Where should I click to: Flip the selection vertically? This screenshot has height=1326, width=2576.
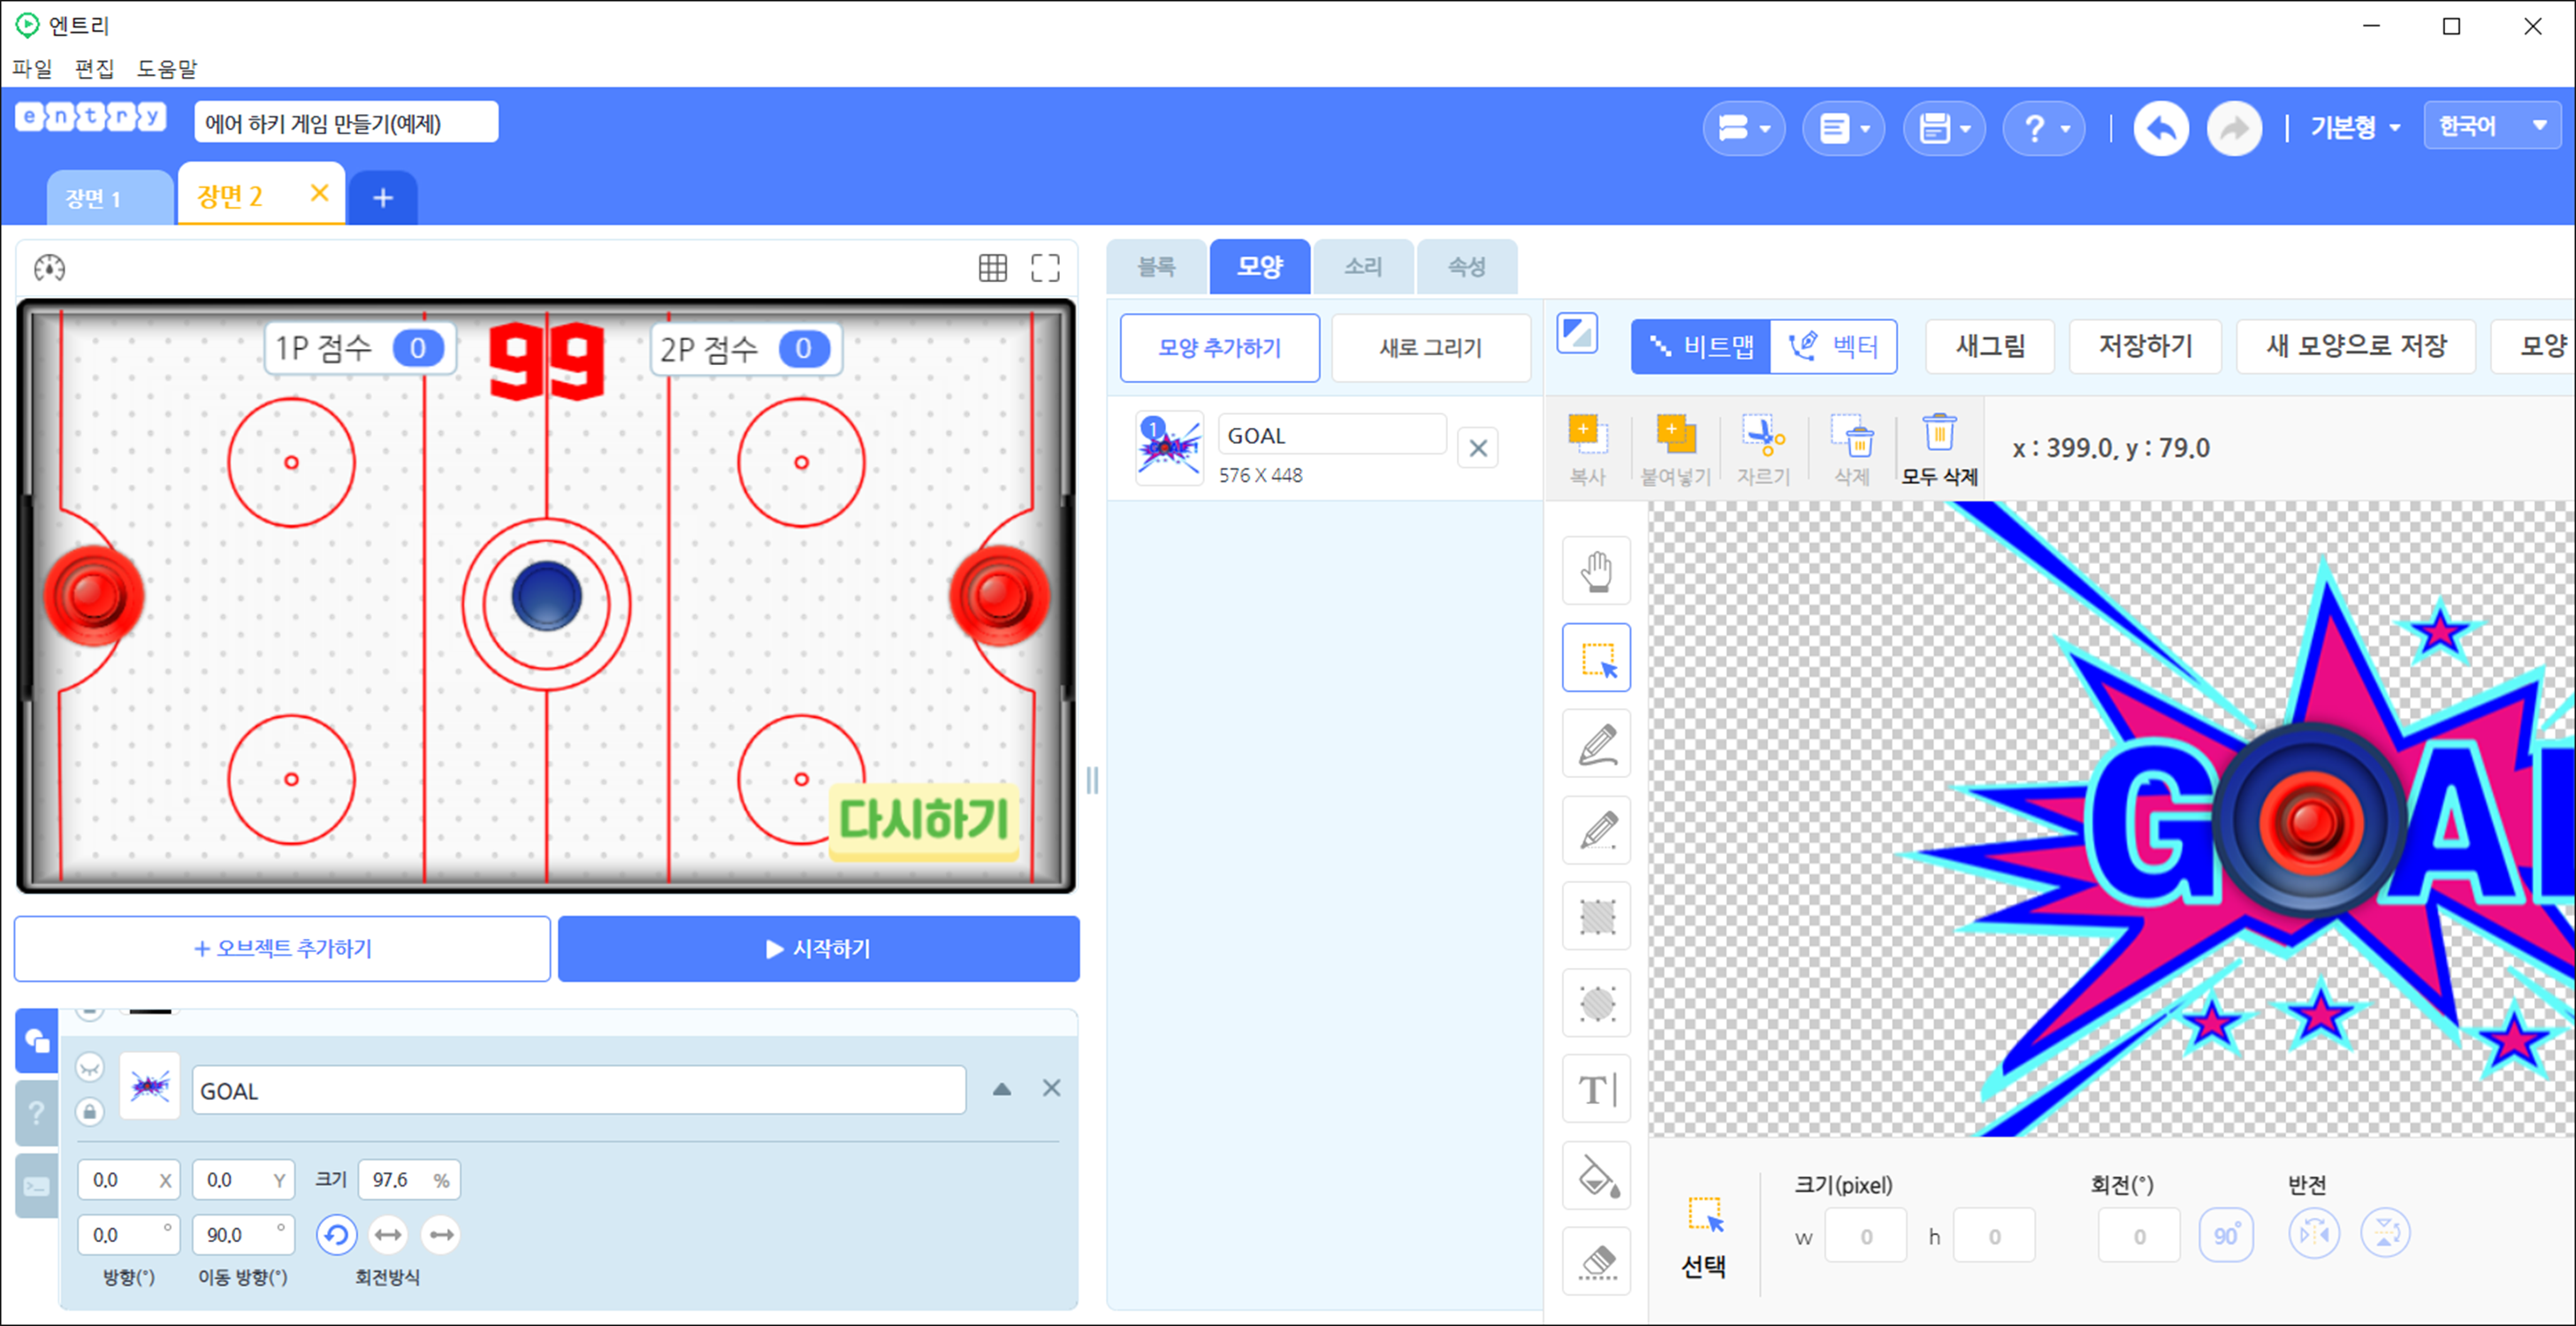click(2385, 1233)
